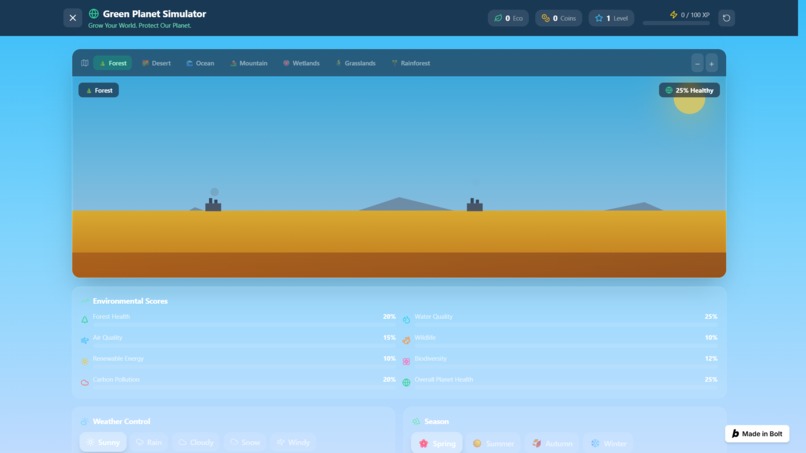The height and width of the screenshot is (453, 806).
Task: Zoom out with the minus button
Action: click(x=697, y=63)
